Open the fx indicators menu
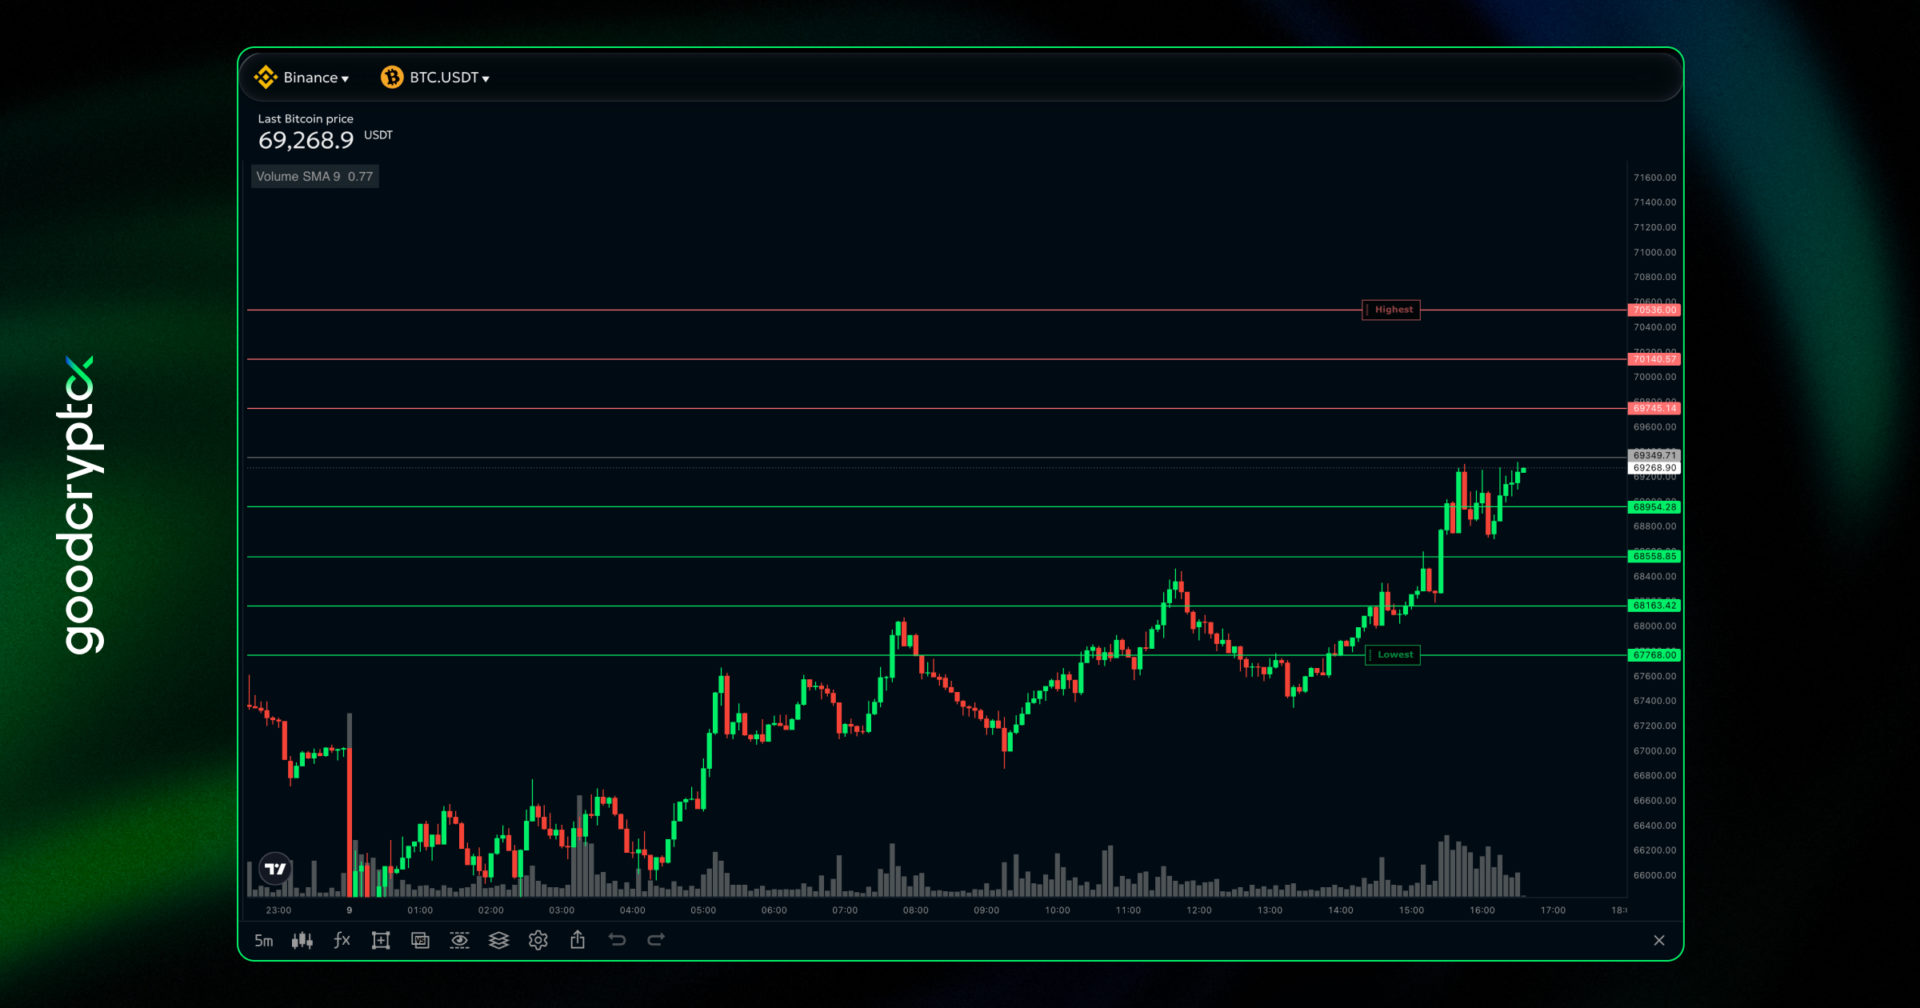1920x1008 pixels. [x=342, y=940]
